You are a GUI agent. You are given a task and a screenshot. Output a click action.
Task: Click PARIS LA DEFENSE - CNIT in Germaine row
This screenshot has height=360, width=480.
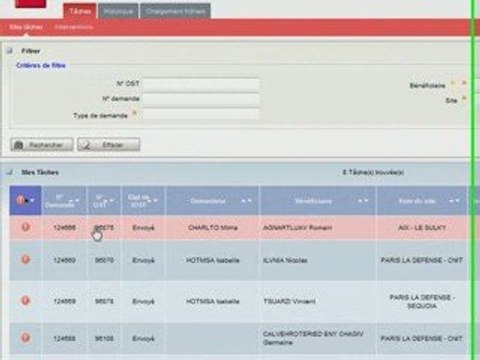pos(422,339)
